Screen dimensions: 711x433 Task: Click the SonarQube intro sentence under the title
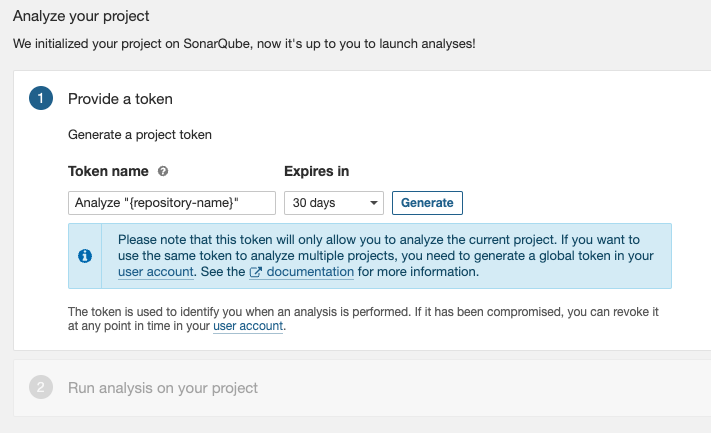tap(244, 44)
